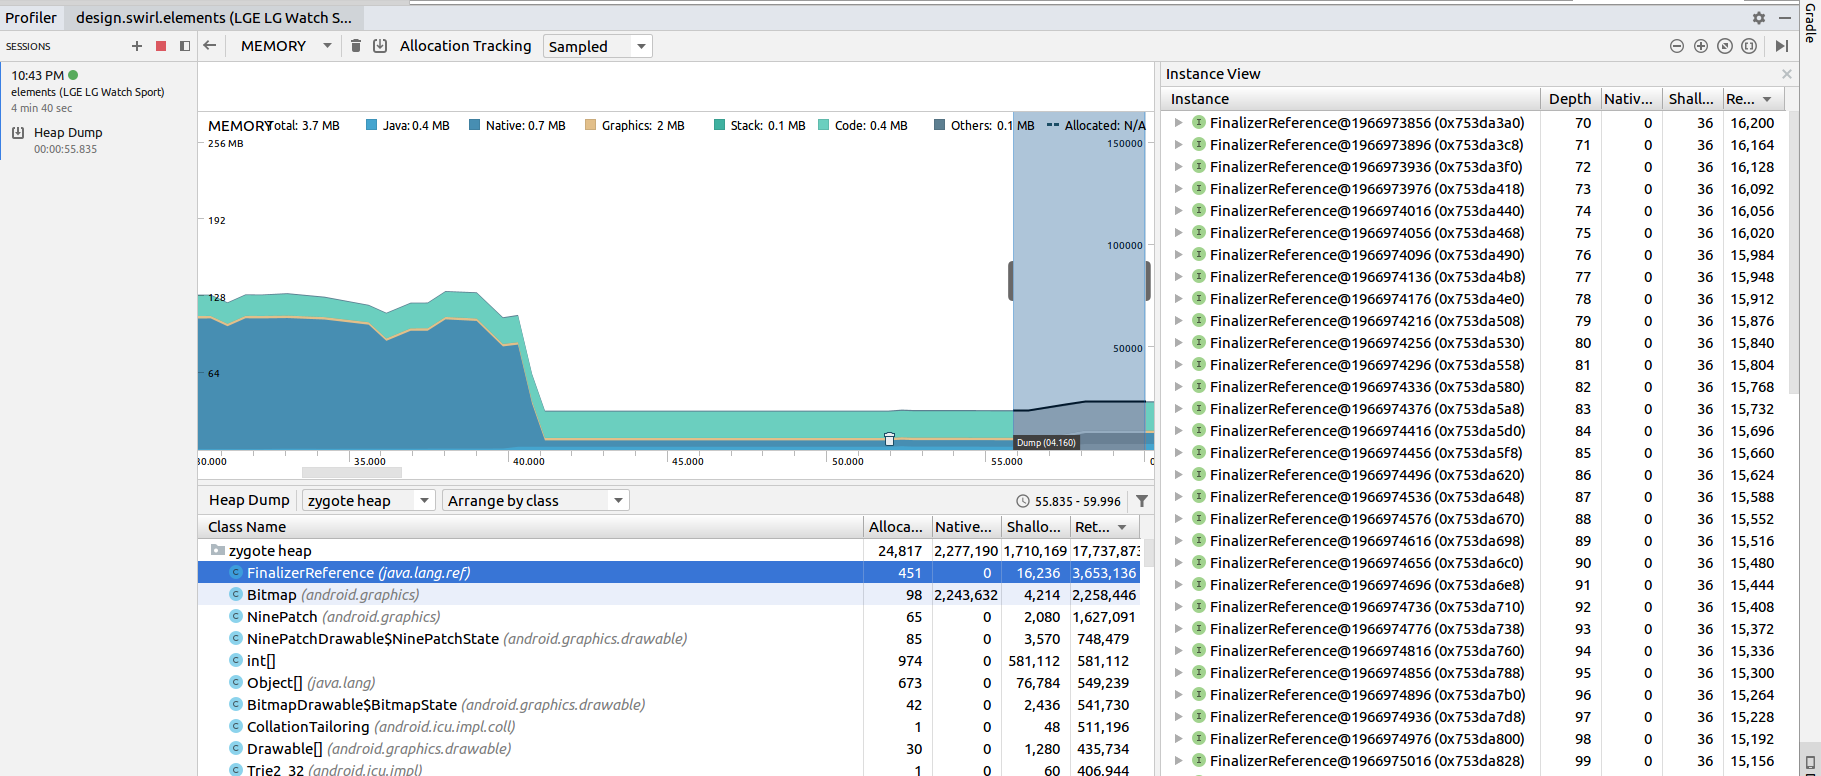Select the Heap Dump session entry
Image resolution: width=1821 pixels, height=776 pixels.
point(68,132)
